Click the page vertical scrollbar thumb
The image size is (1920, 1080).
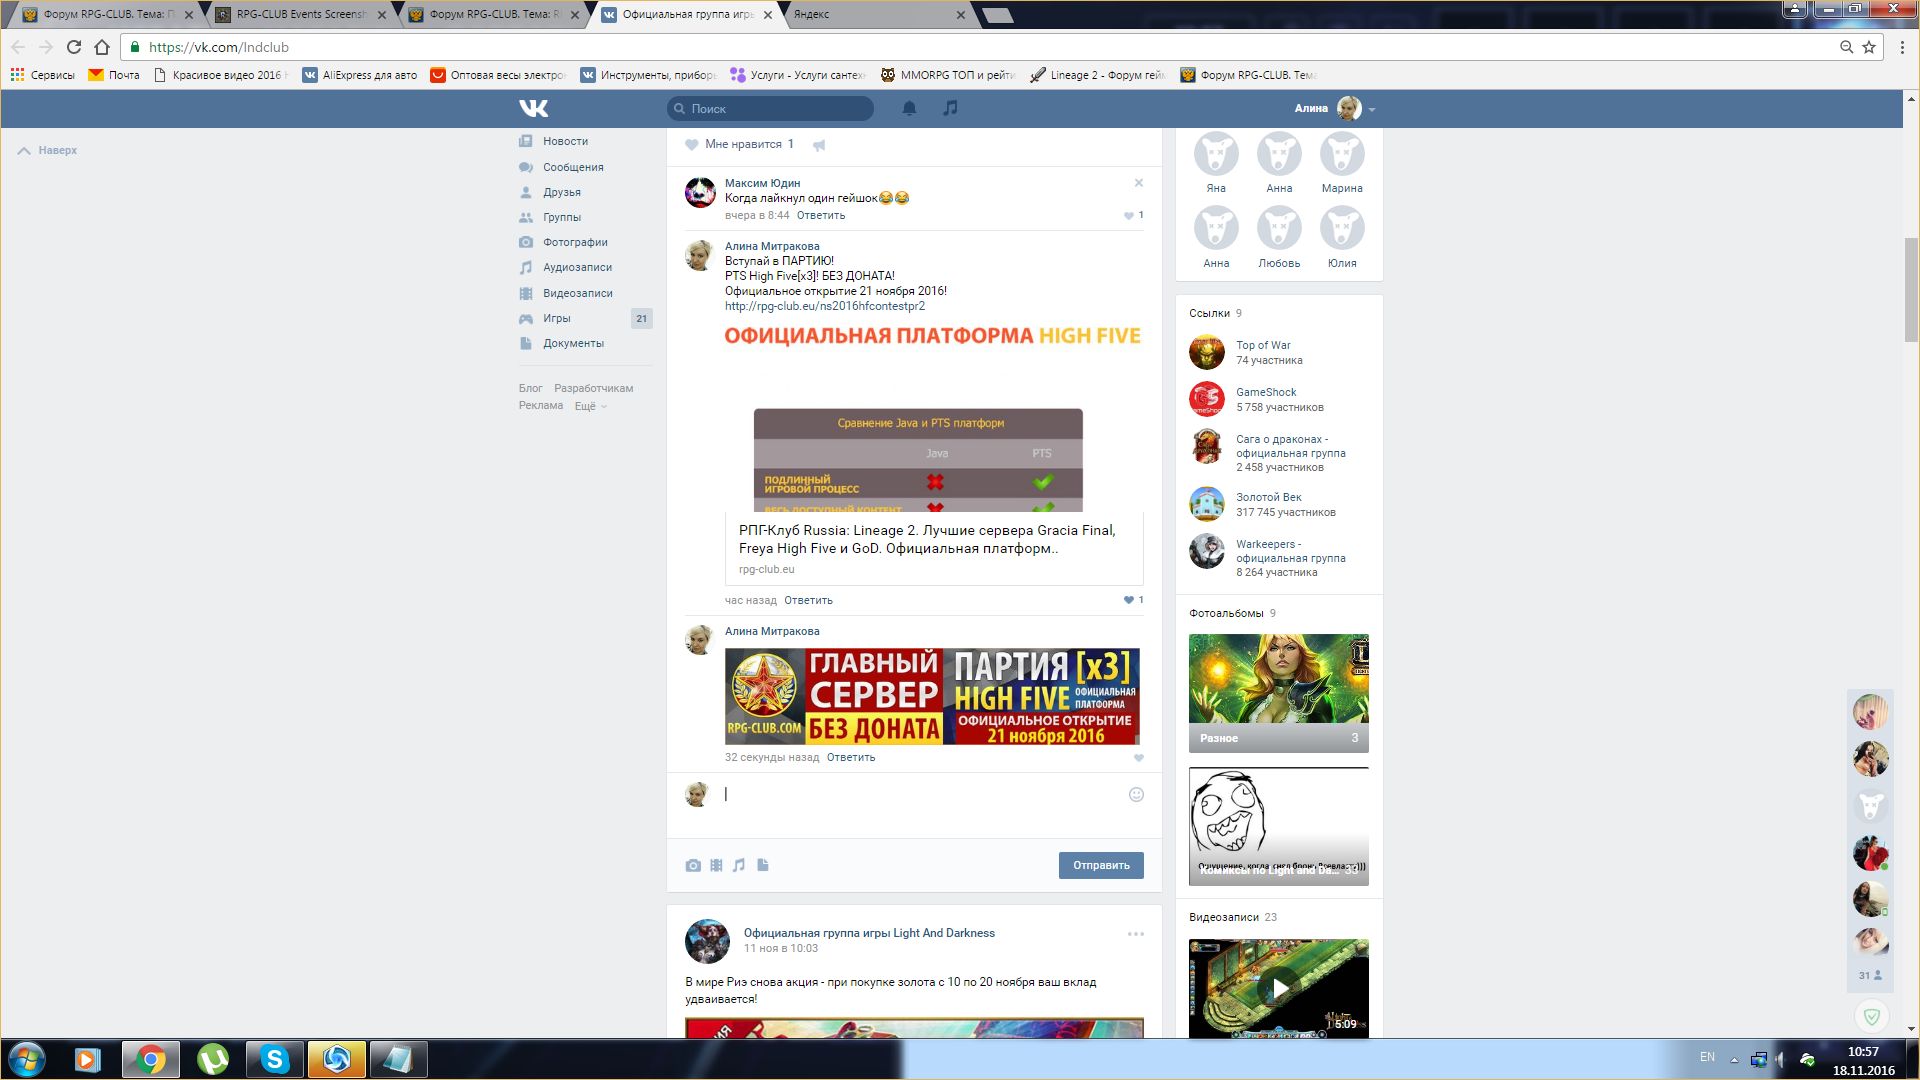click(x=1911, y=290)
